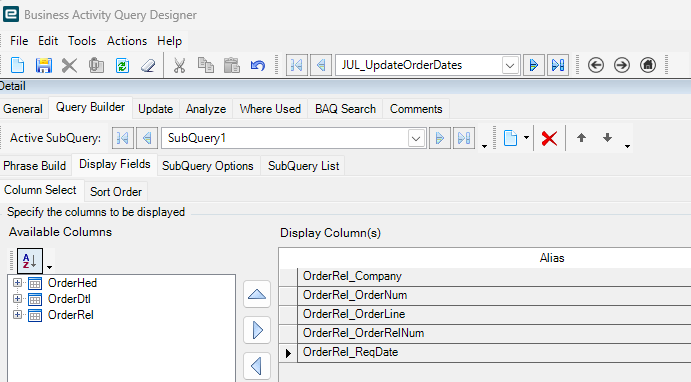Move subquery up with the up arrow
Viewport: 691px width, 382px height.
pyautogui.click(x=581, y=138)
